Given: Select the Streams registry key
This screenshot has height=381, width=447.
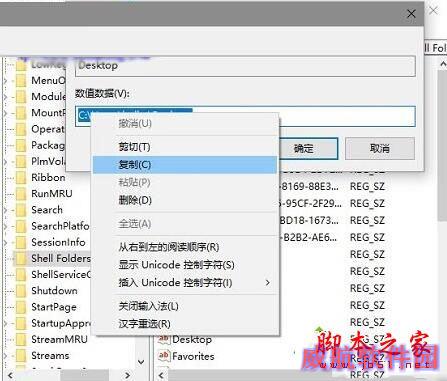Looking at the screenshot, I should click(50, 356).
